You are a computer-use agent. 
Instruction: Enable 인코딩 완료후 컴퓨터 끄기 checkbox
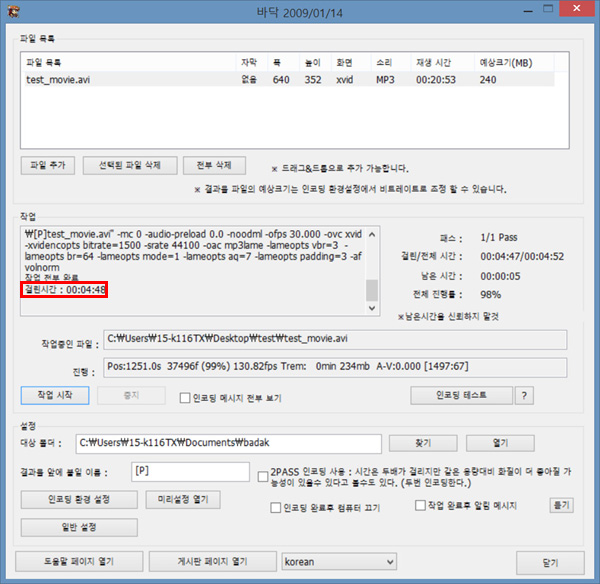pyautogui.click(x=276, y=508)
